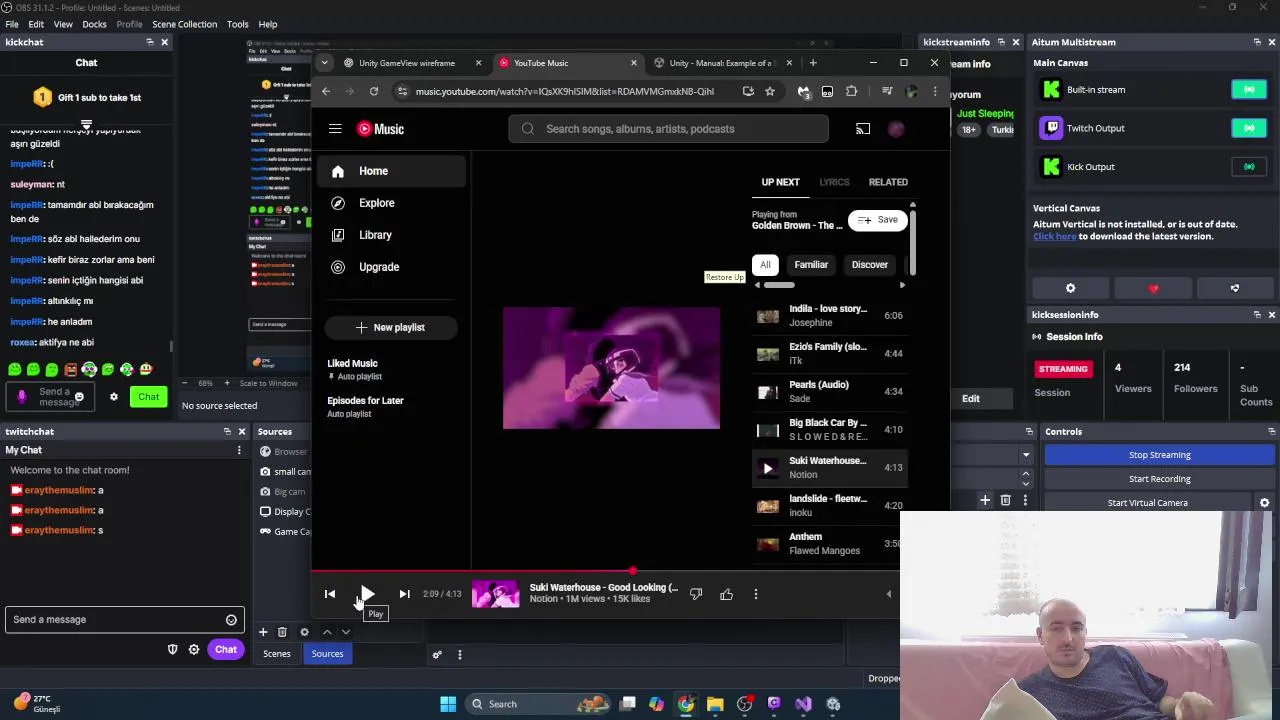Toggle the Built-in stream output
This screenshot has width=1280, height=720.
tap(1249, 90)
